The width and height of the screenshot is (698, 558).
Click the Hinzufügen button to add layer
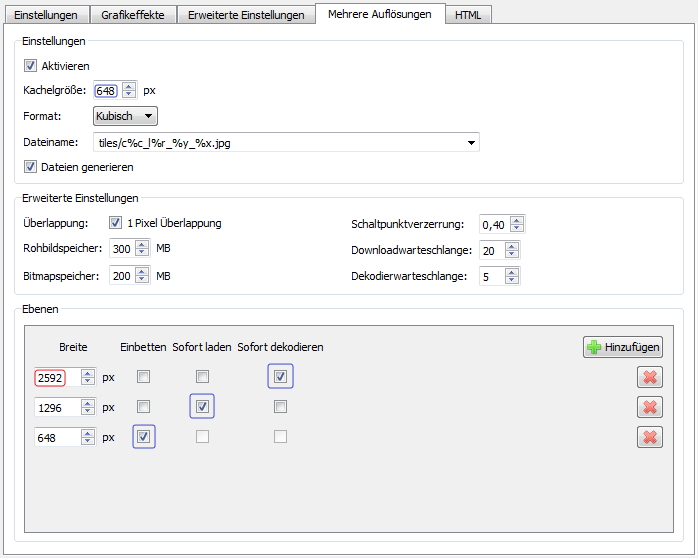[x=622, y=347]
